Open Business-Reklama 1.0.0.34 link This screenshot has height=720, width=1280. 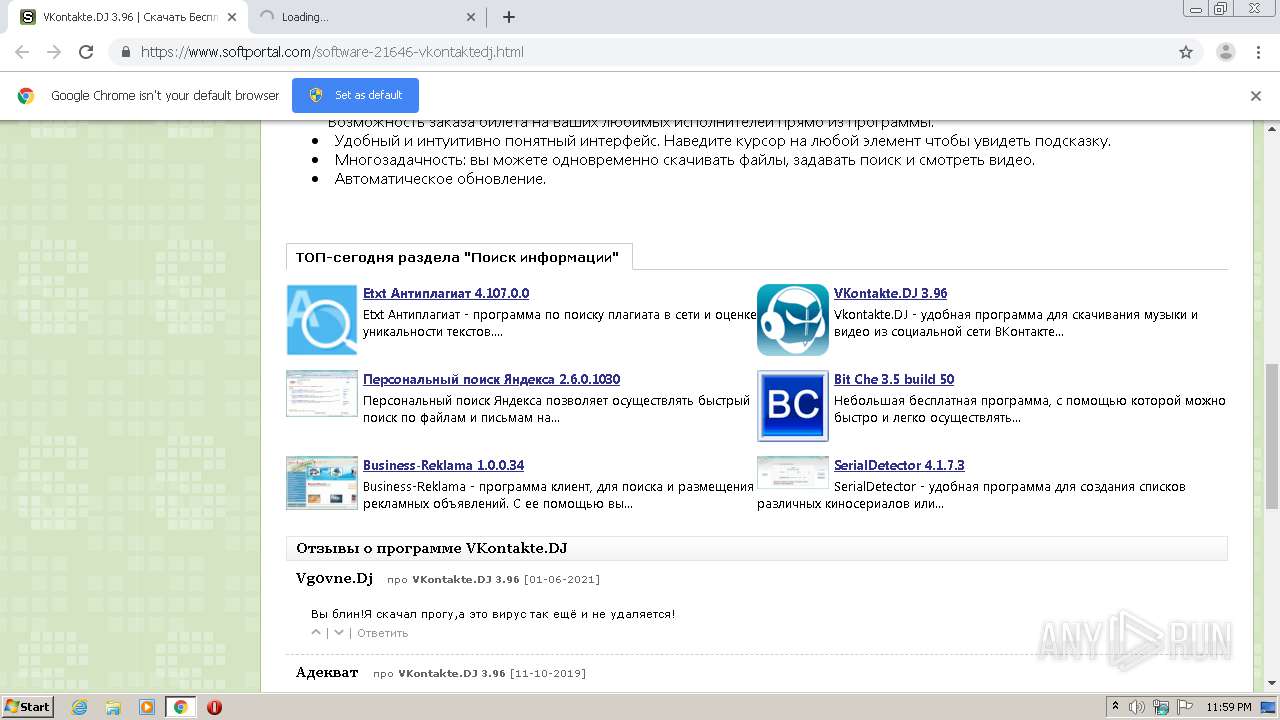tap(443, 466)
